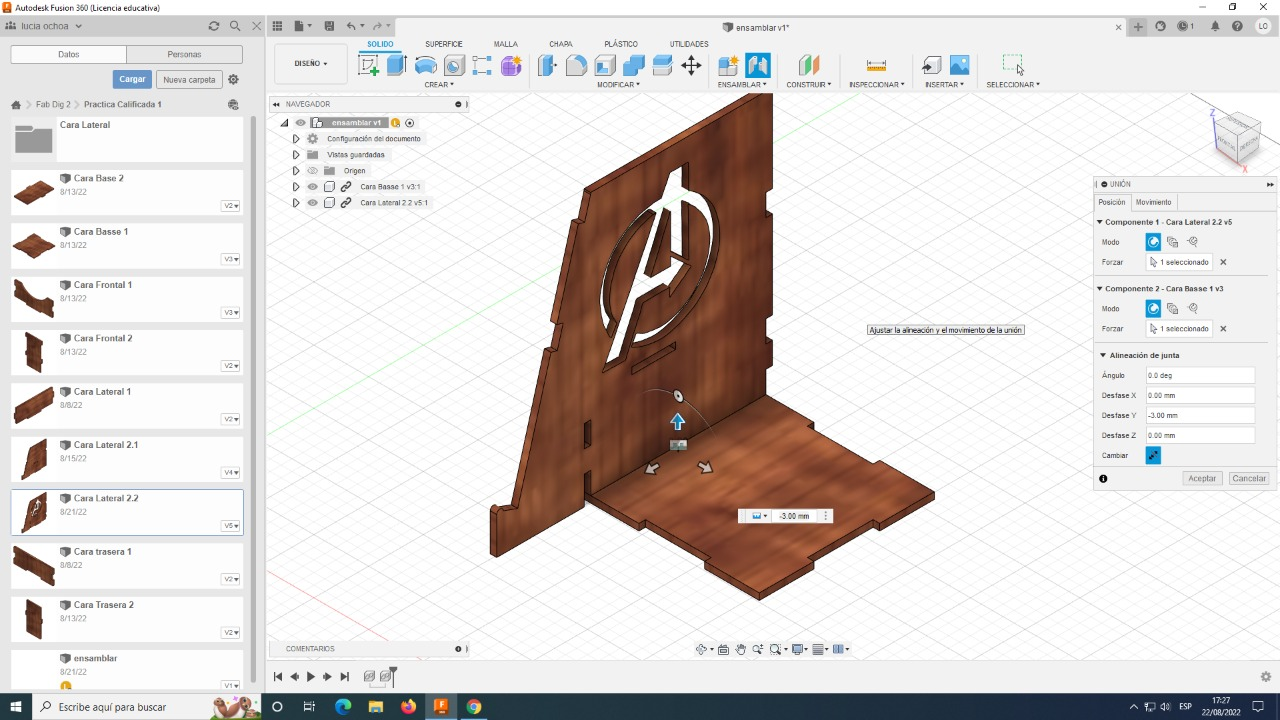Click the Desfase Y input field
The width and height of the screenshot is (1280, 720).
click(x=1200, y=415)
